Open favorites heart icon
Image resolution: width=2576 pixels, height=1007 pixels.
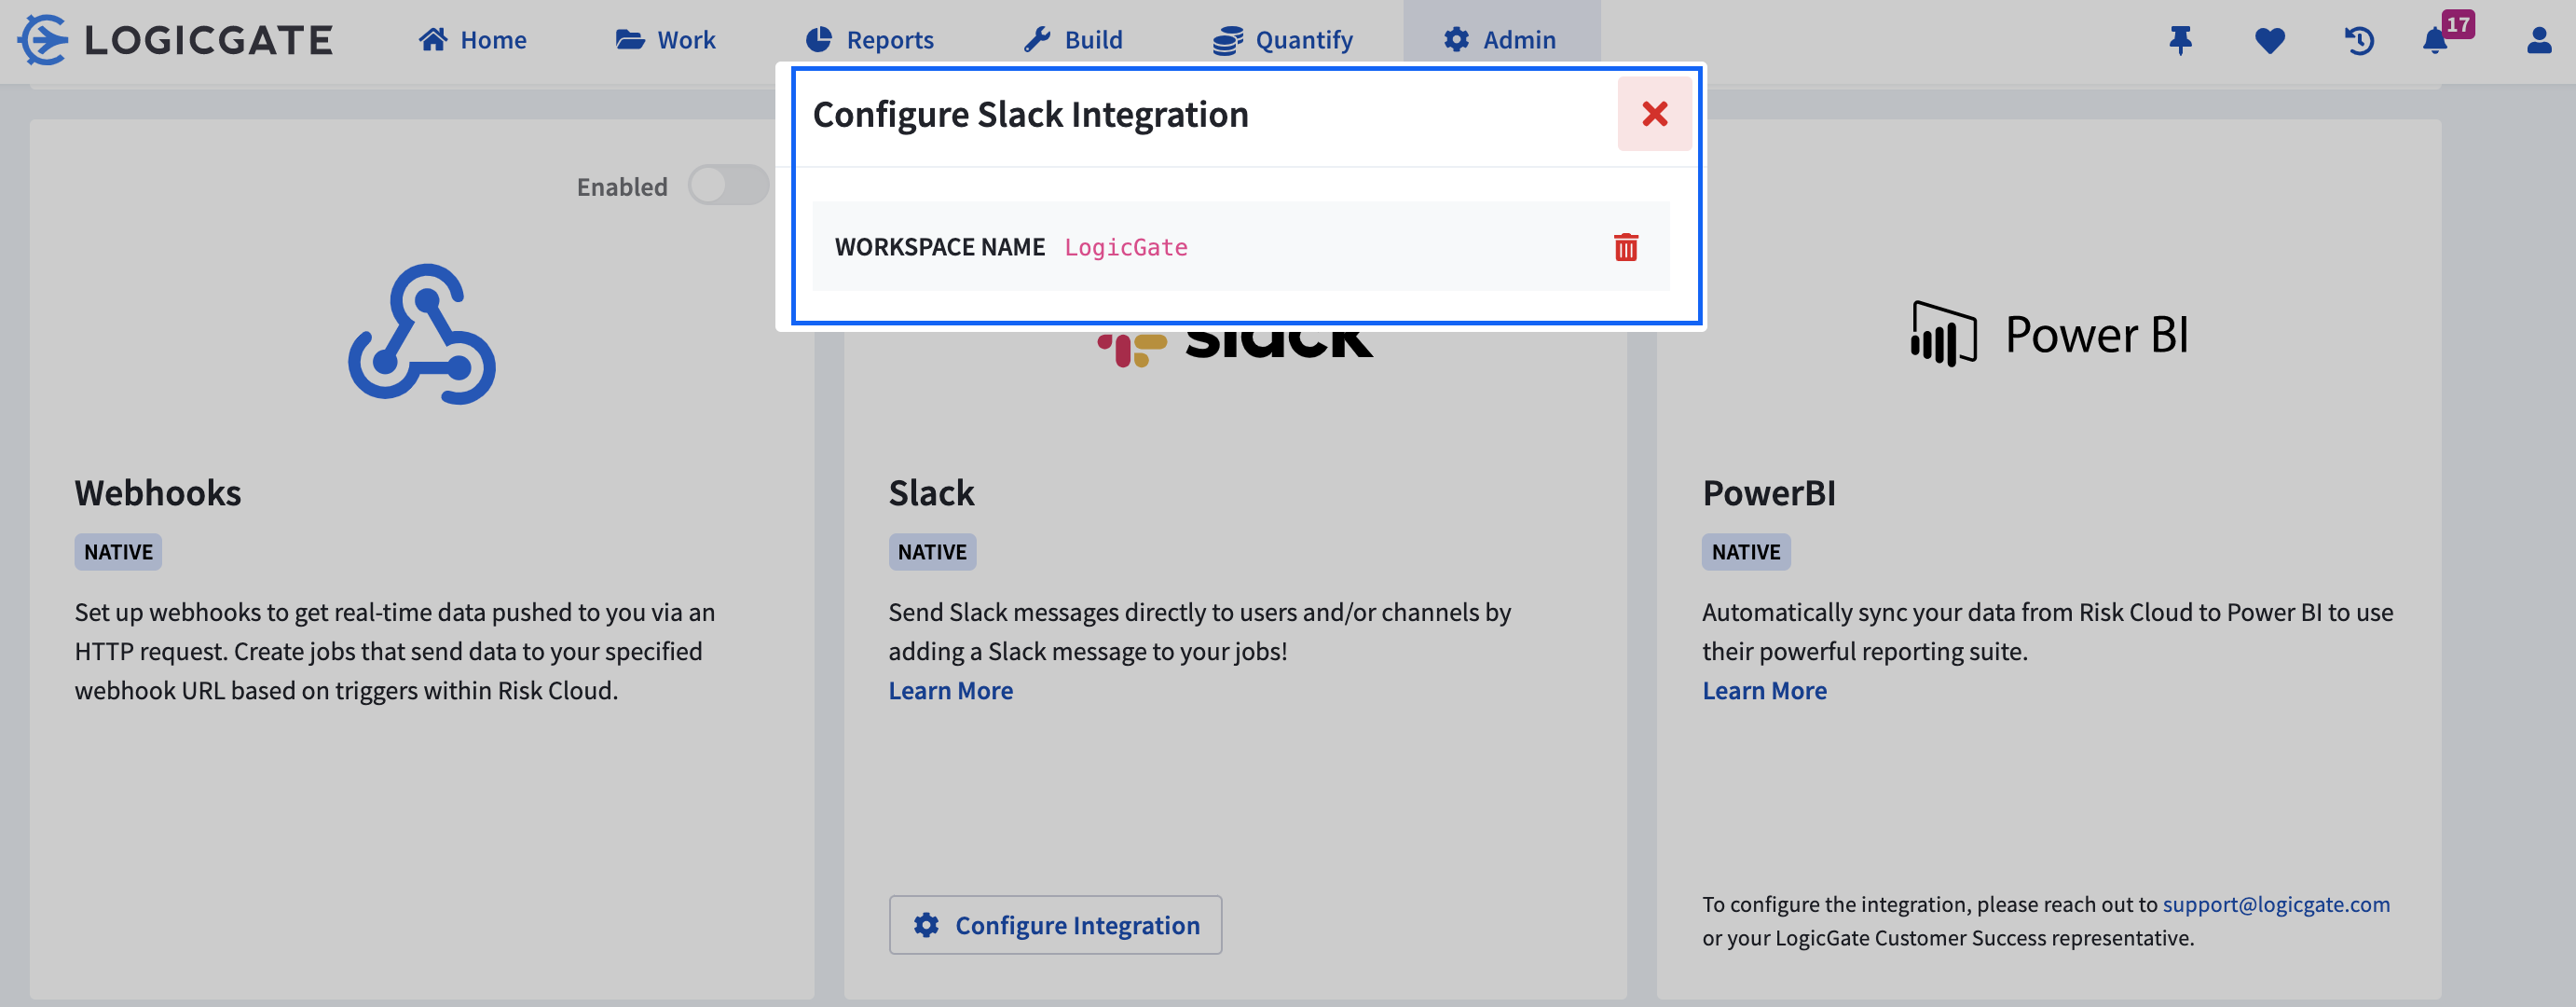(2270, 40)
